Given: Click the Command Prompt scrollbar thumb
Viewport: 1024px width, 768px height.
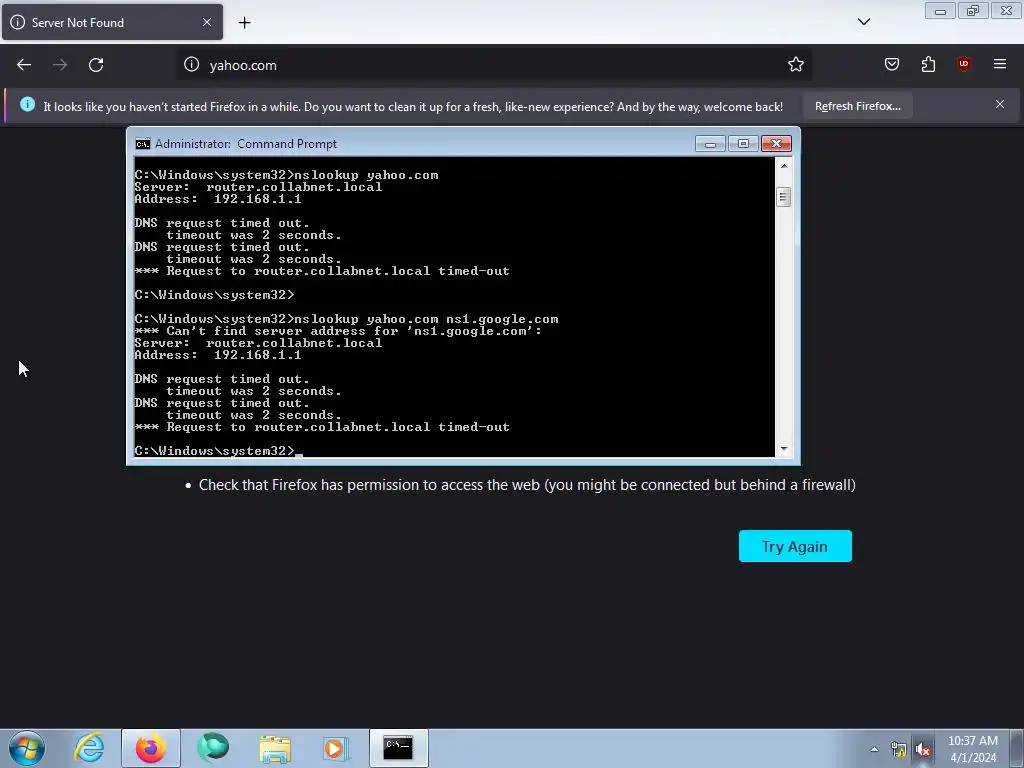Looking at the screenshot, I should pyautogui.click(x=784, y=197).
